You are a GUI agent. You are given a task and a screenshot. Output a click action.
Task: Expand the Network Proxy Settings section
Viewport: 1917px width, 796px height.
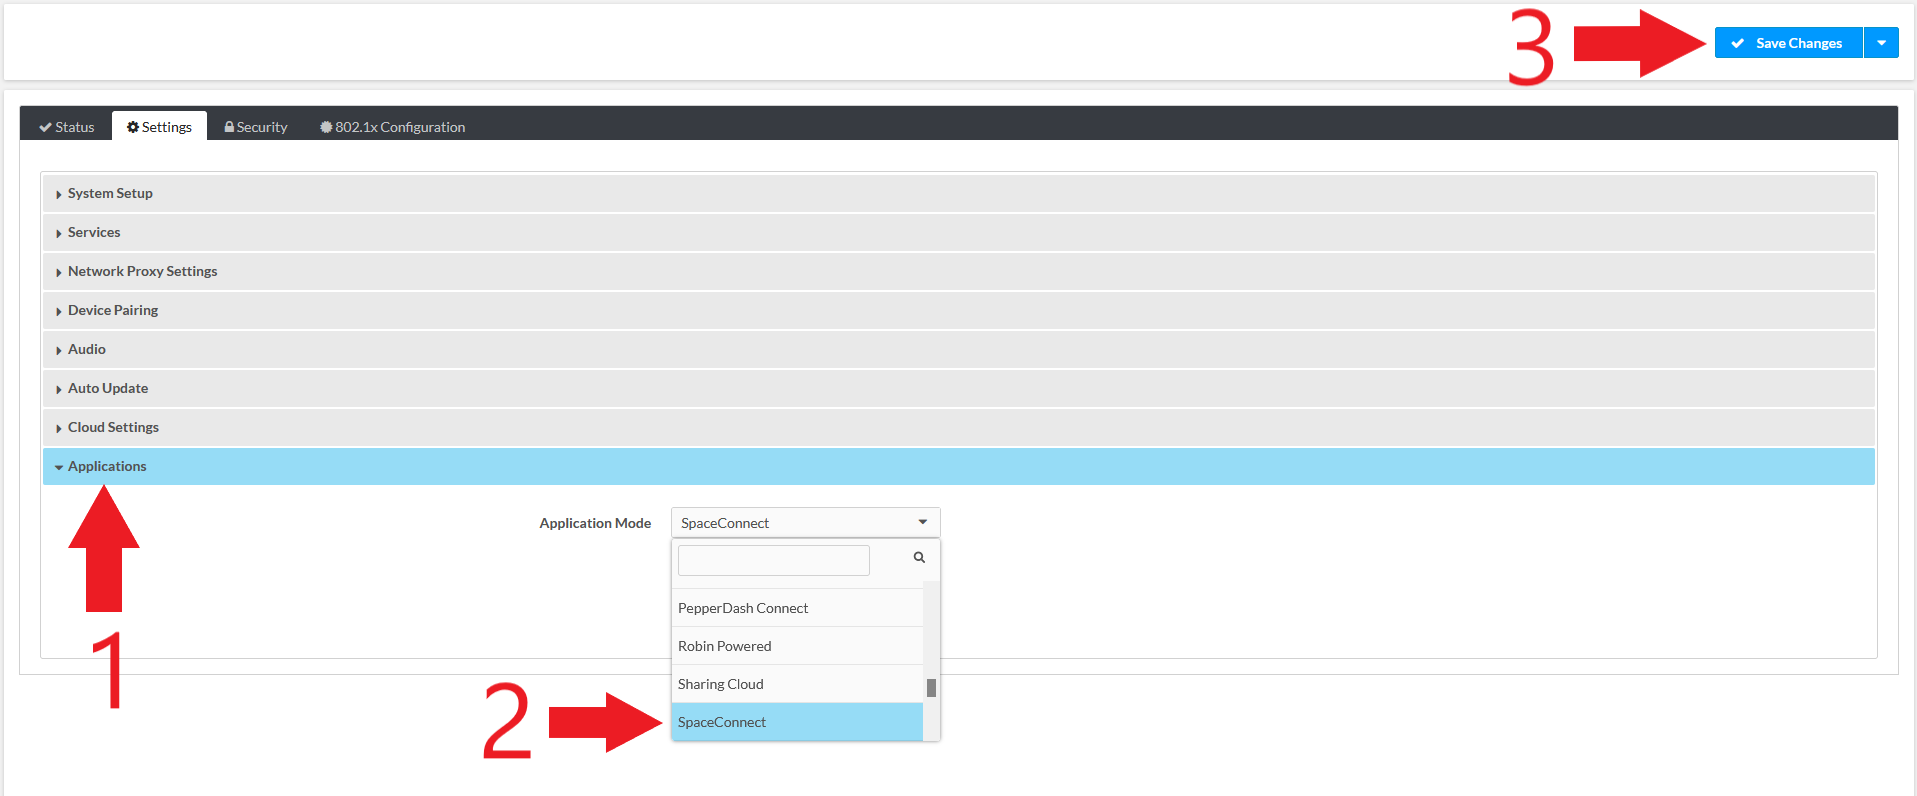pyautogui.click(x=958, y=271)
